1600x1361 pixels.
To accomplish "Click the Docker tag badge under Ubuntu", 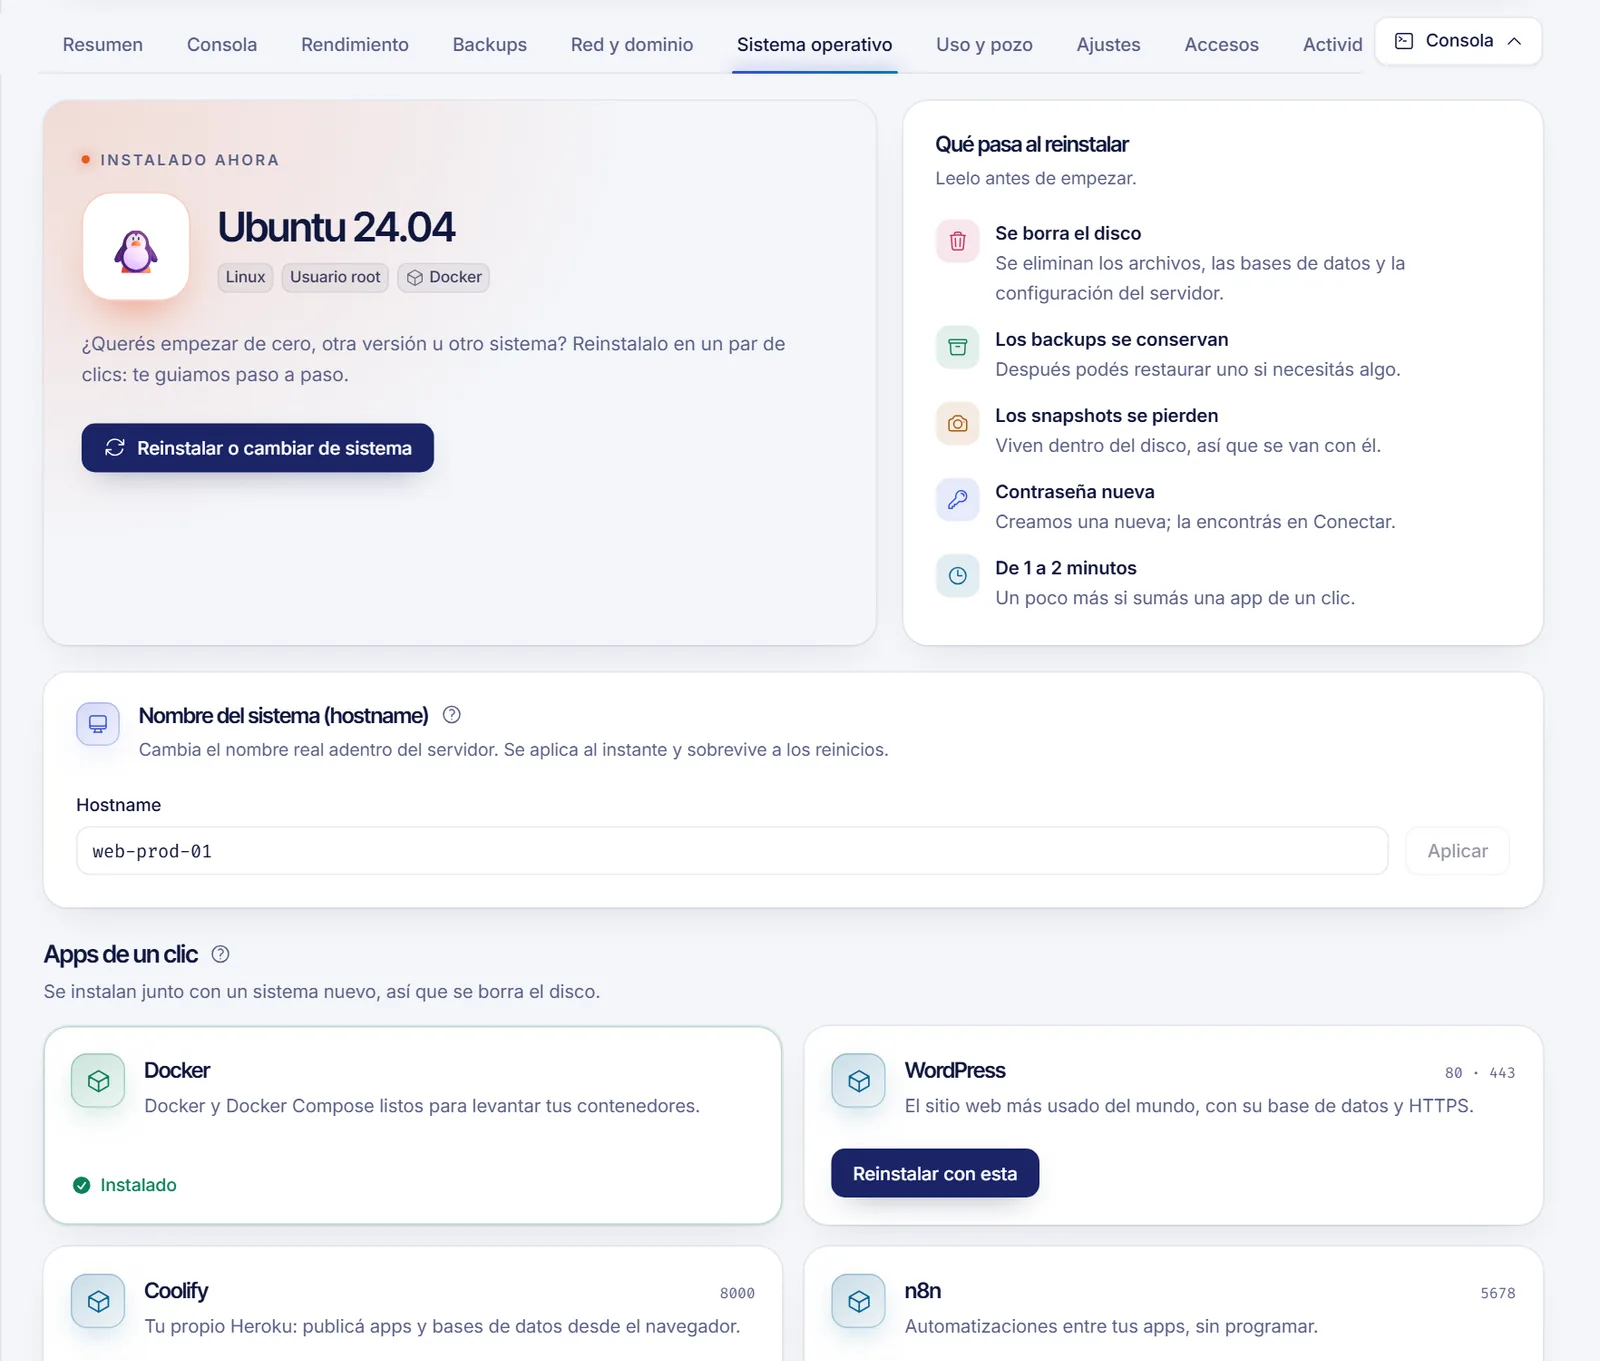I will [x=444, y=277].
